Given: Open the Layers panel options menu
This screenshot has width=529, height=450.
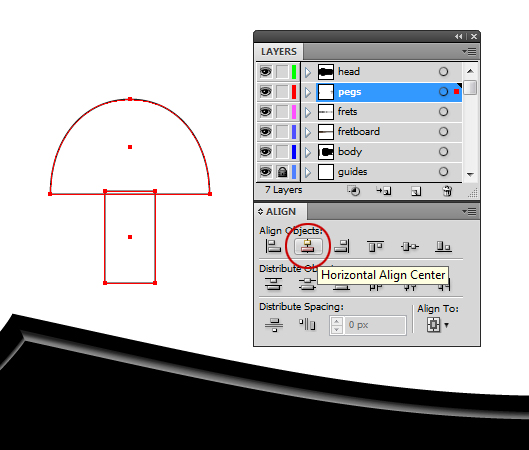Looking at the screenshot, I should coord(469,52).
